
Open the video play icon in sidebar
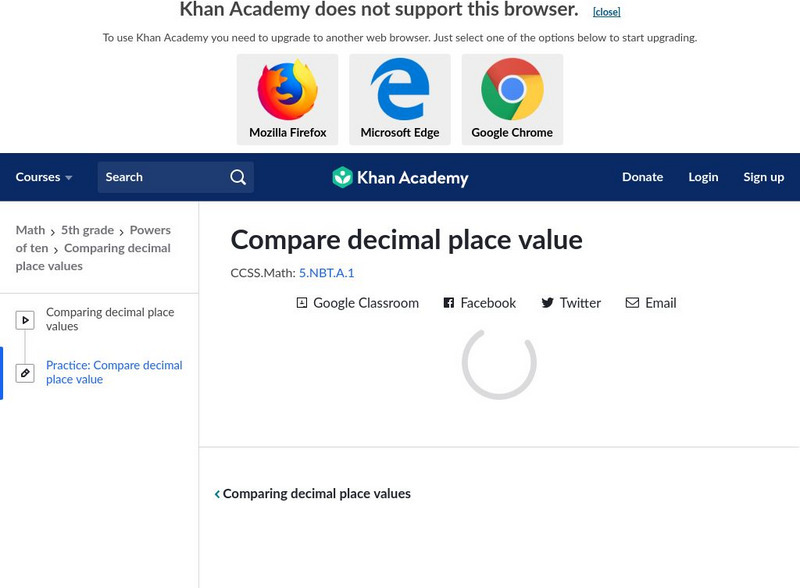coord(25,320)
